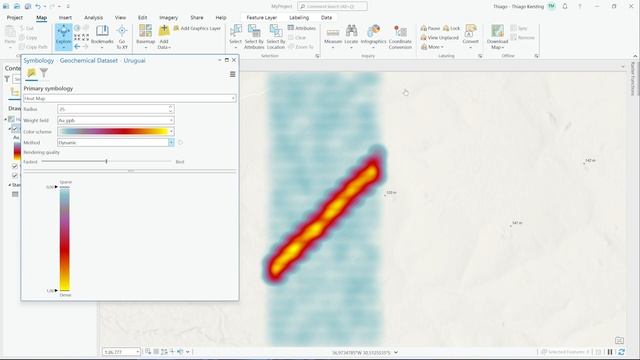Open the View tab
The width and height of the screenshot is (640, 360).
click(x=120, y=18)
